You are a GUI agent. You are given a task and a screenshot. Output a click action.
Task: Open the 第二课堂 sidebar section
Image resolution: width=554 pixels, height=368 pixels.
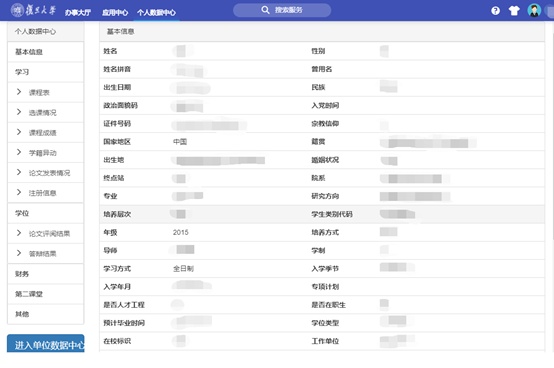[46, 294]
